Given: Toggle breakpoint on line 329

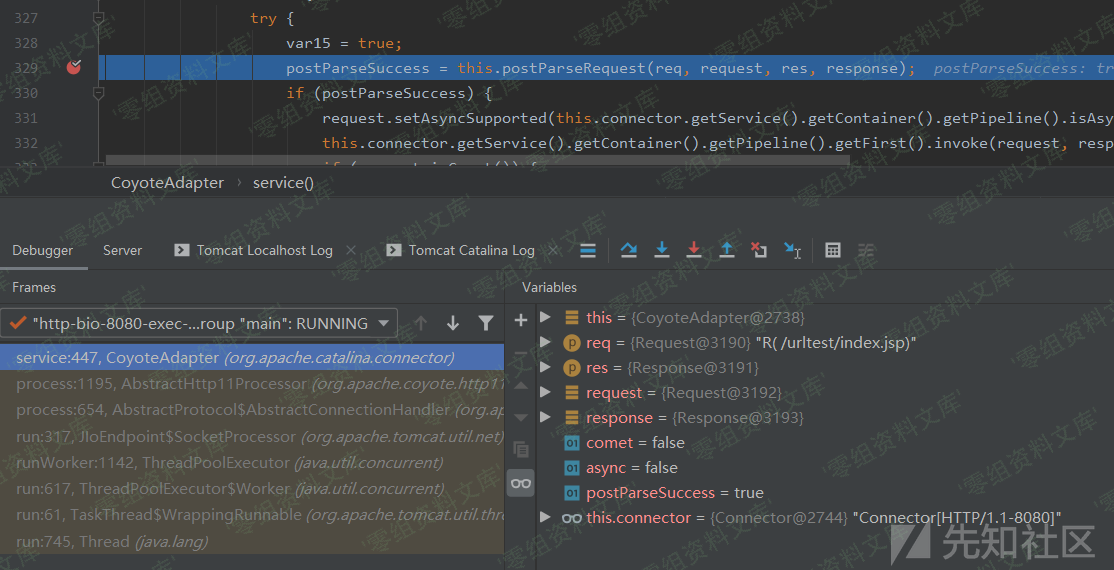Looking at the screenshot, I should point(74,68).
